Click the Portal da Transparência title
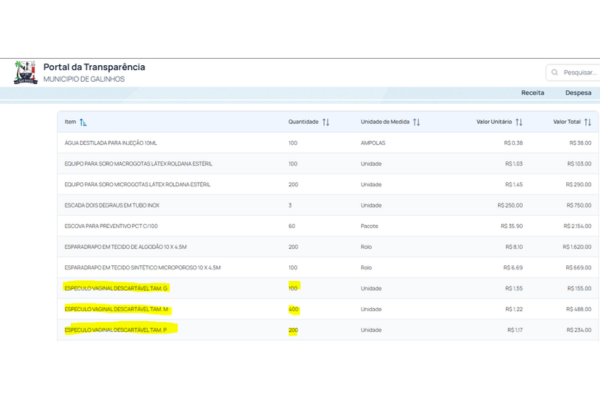Viewport: 600px width, 400px height. (94, 67)
